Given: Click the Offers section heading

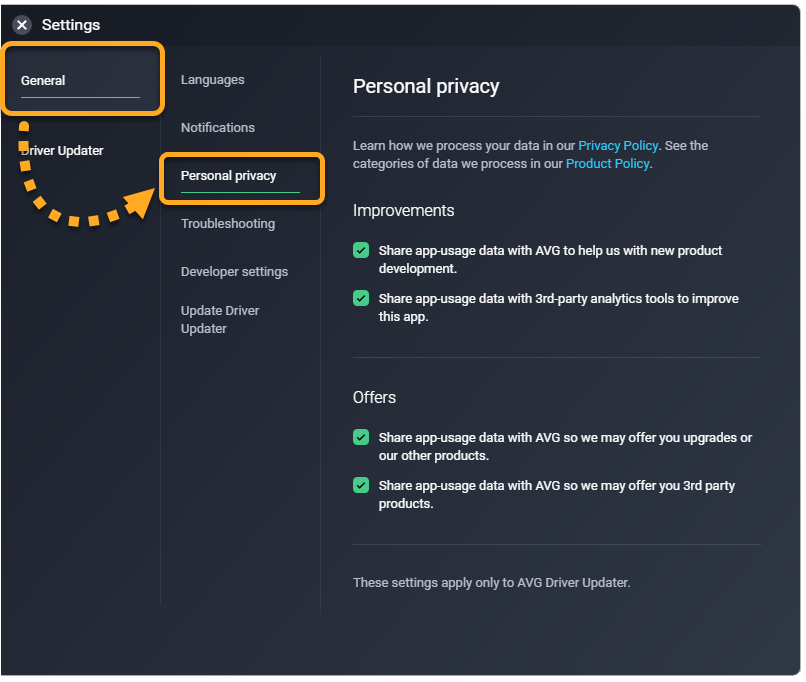Looking at the screenshot, I should point(375,398).
